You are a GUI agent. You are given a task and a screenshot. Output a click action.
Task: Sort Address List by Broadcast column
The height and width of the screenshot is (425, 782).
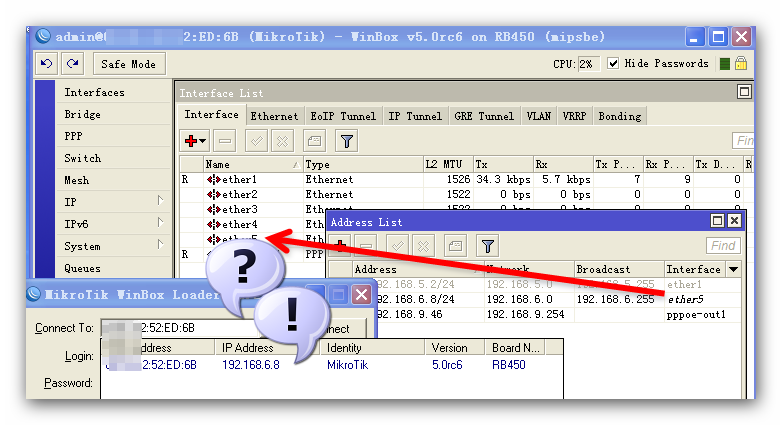619,269
